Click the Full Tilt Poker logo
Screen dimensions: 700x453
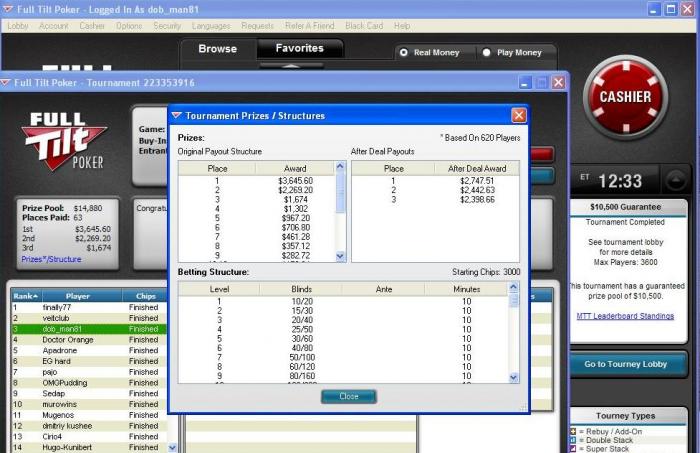64,141
